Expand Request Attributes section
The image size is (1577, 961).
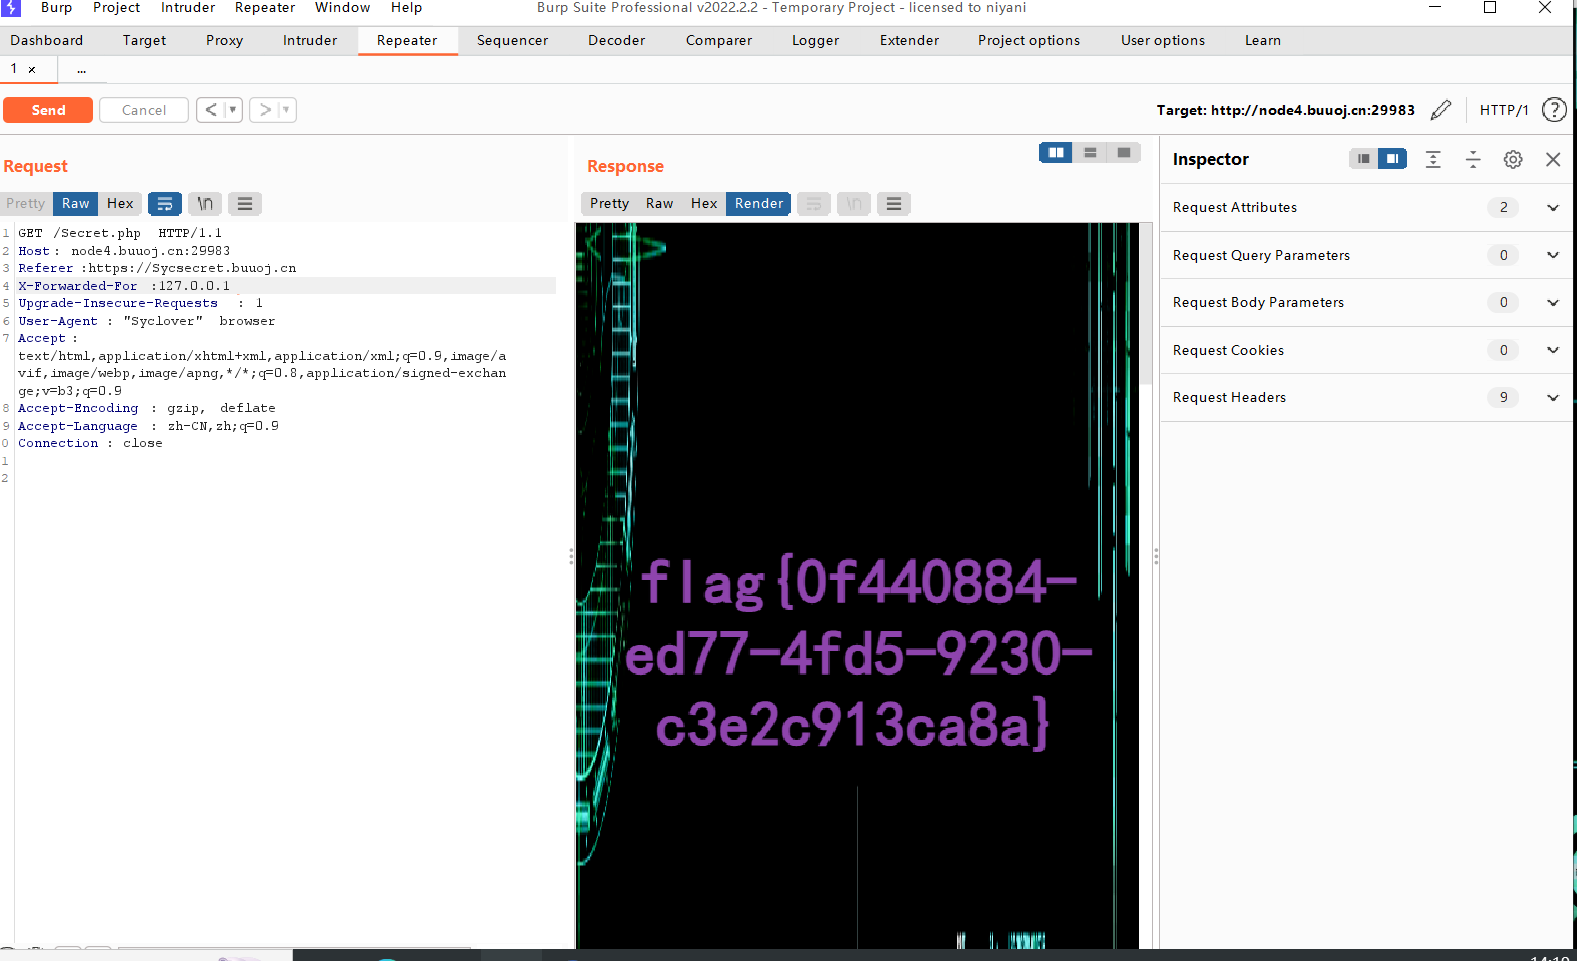pos(1366,207)
